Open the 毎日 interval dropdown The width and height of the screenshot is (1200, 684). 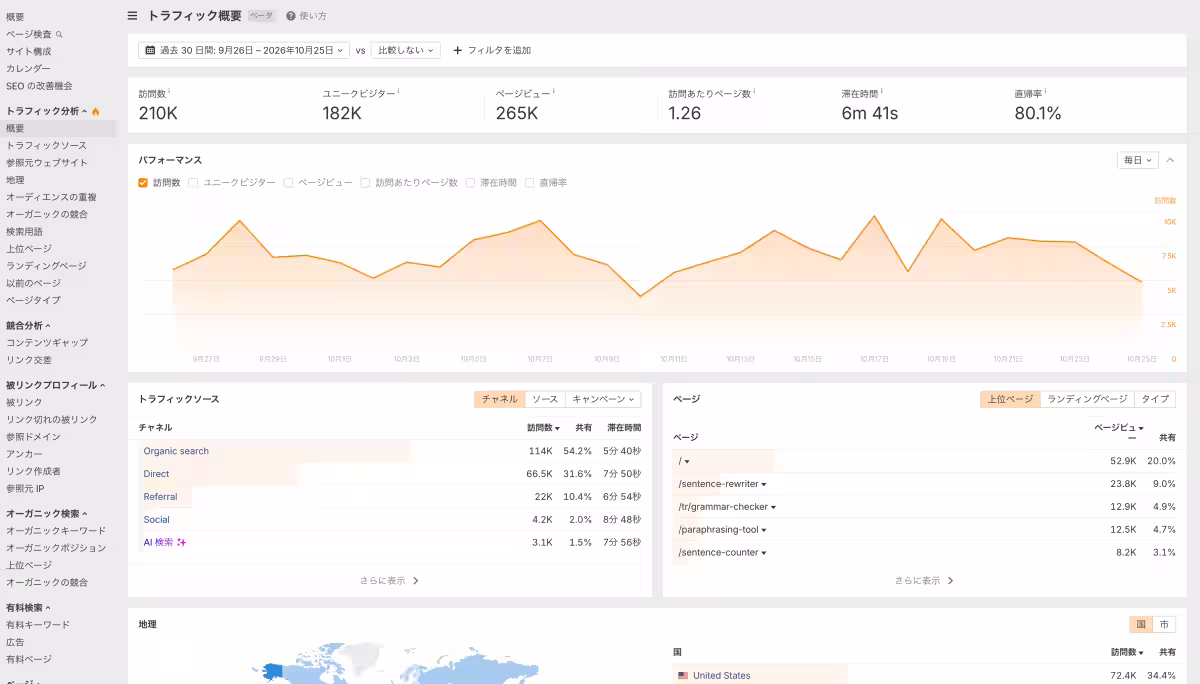tap(1137, 160)
